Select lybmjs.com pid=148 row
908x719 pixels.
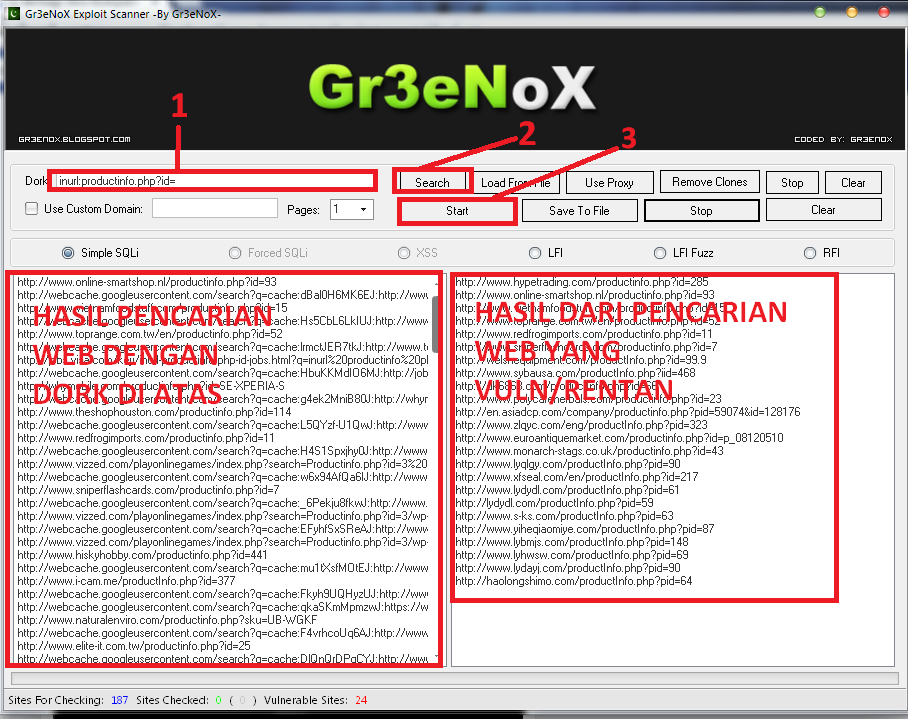tap(572, 542)
